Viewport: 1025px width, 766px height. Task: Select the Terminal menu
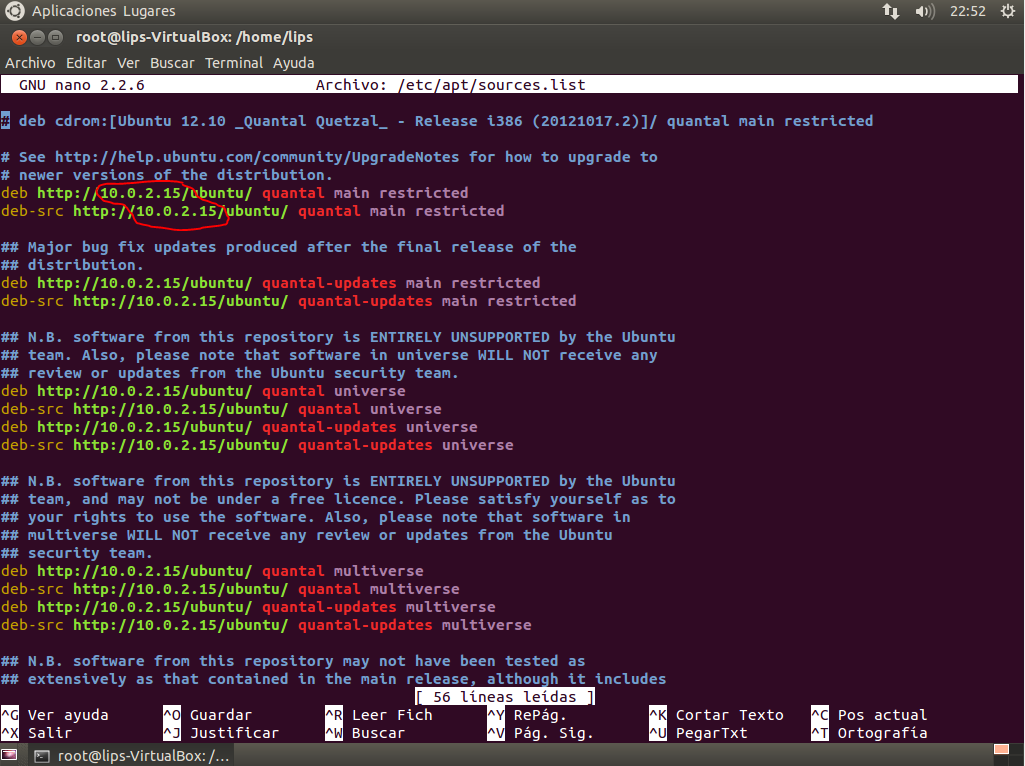click(234, 63)
